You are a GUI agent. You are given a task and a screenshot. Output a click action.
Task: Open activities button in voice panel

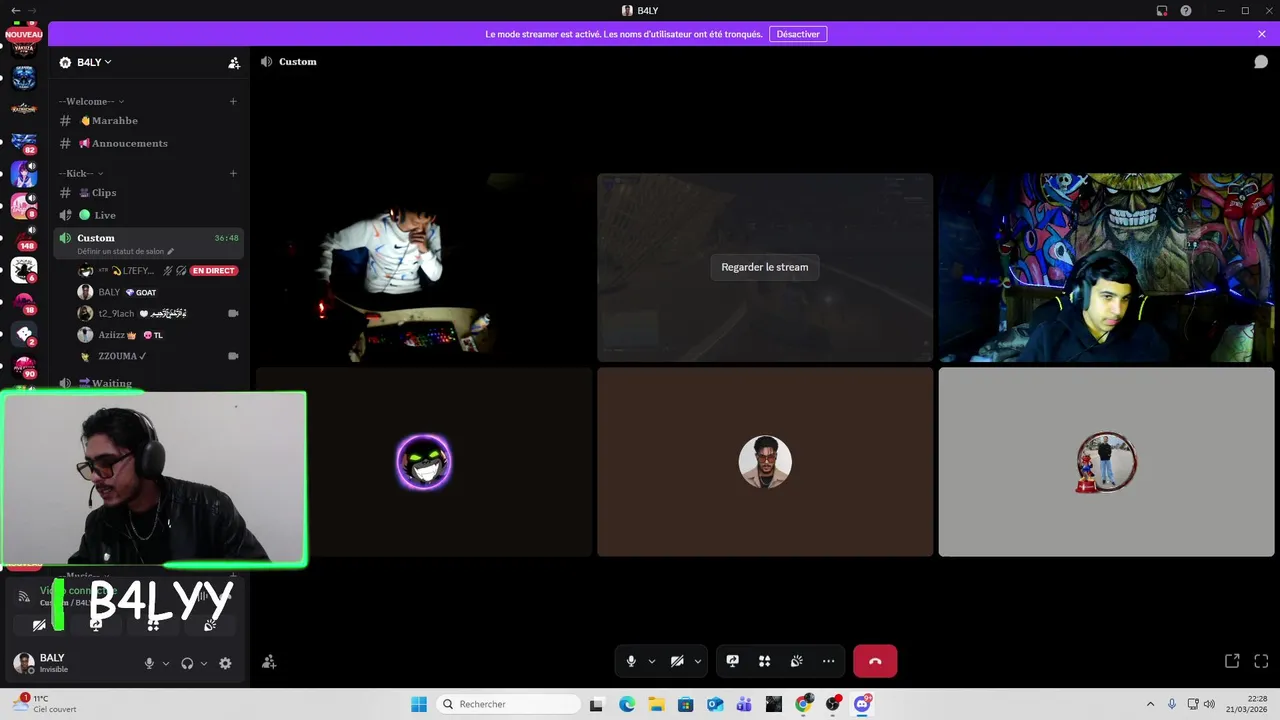point(153,625)
